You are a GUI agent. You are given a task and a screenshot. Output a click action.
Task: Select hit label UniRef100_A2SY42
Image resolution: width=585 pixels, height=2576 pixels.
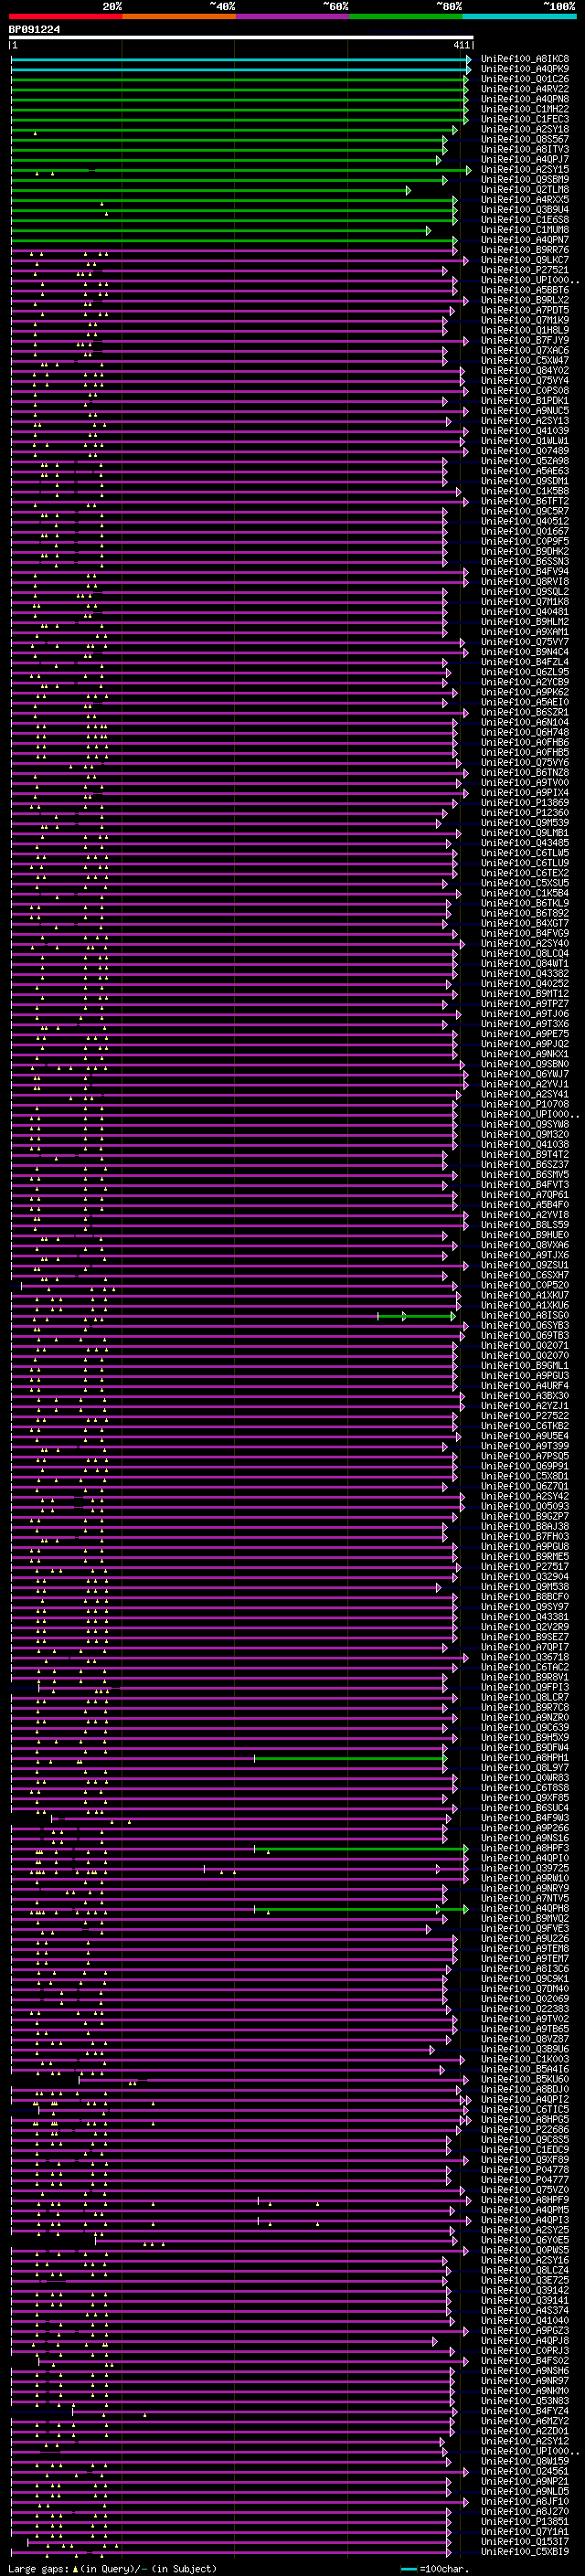[524, 1497]
